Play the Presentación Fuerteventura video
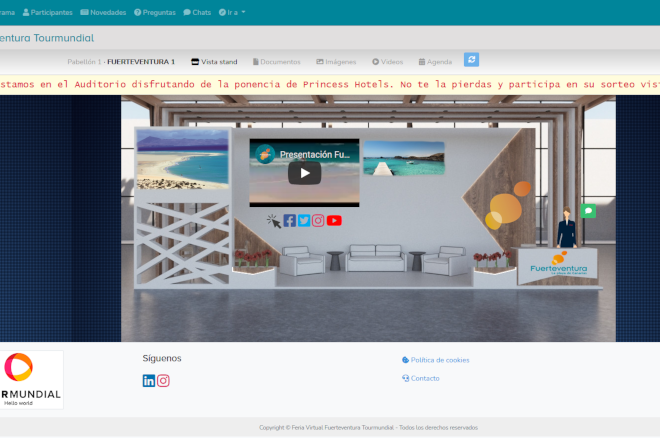The height and width of the screenshot is (438, 660). click(304, 172)
